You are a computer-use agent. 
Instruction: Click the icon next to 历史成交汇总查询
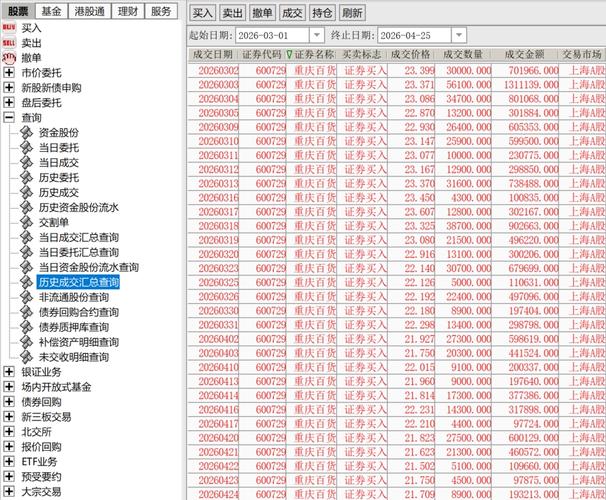pyautogui.click(x=26, y=282)
